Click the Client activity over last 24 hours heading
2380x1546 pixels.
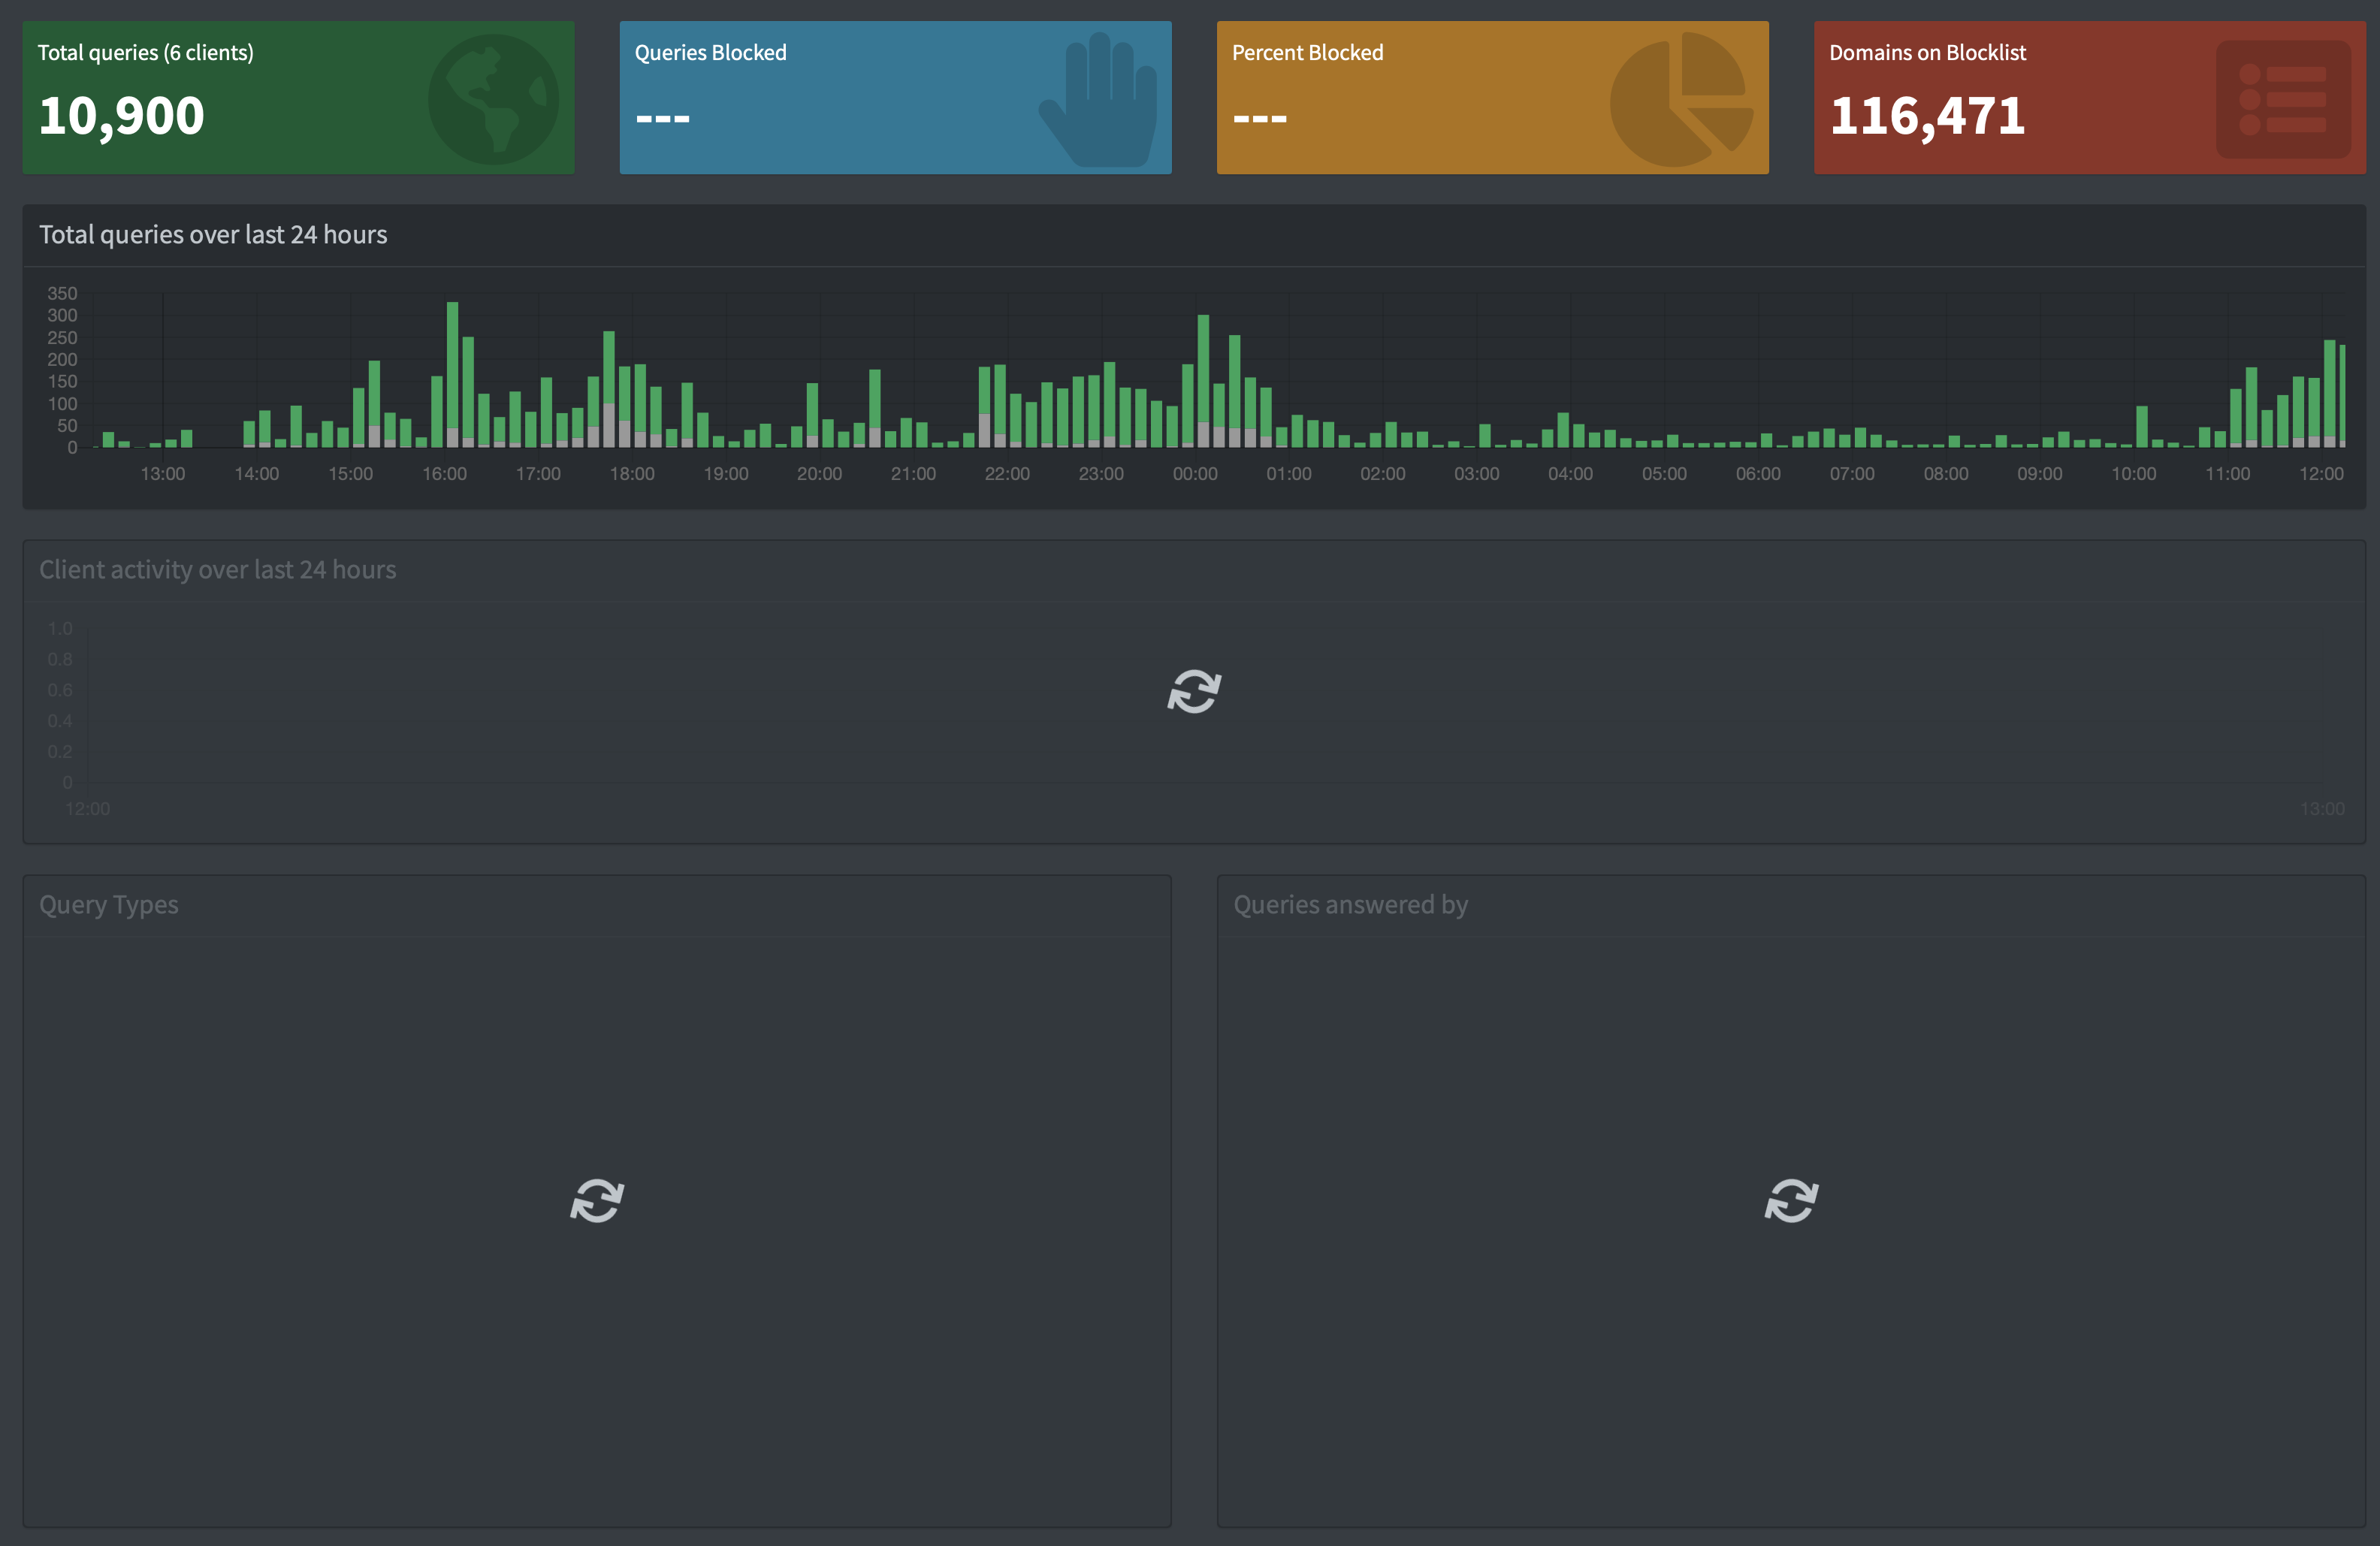point(218,569)
